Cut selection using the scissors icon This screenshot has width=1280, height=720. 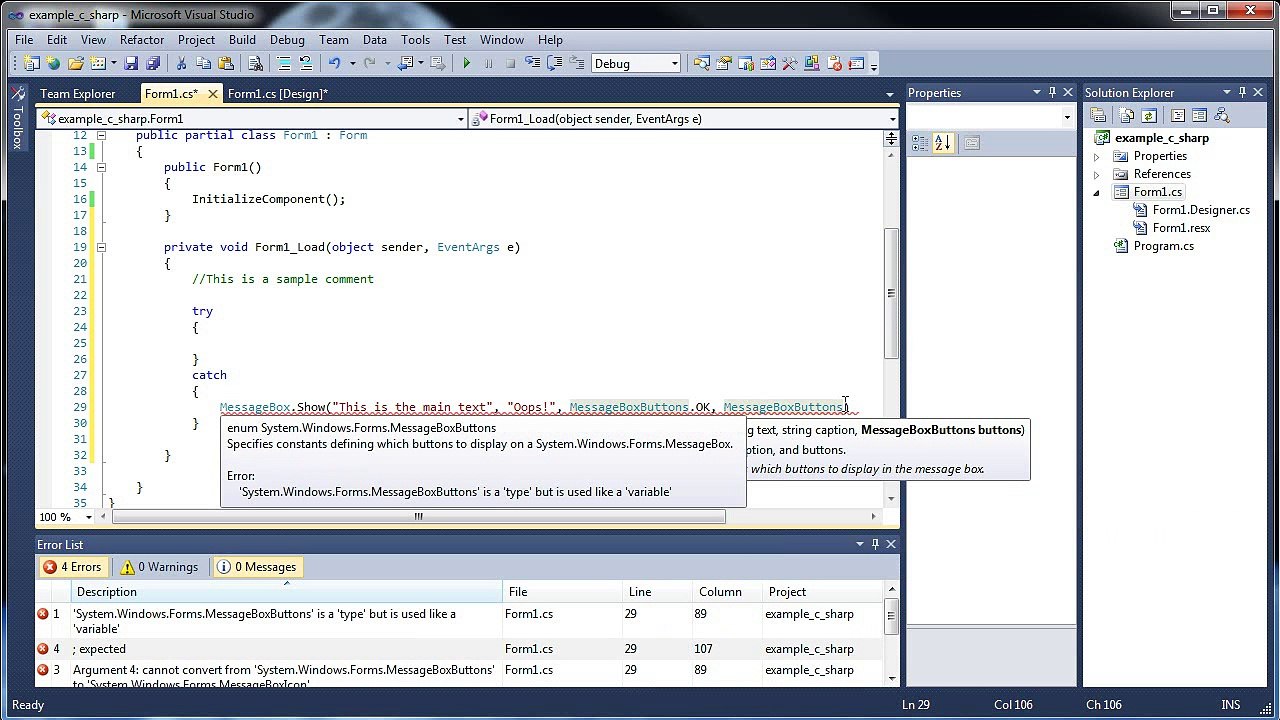(x=181, y=64)
